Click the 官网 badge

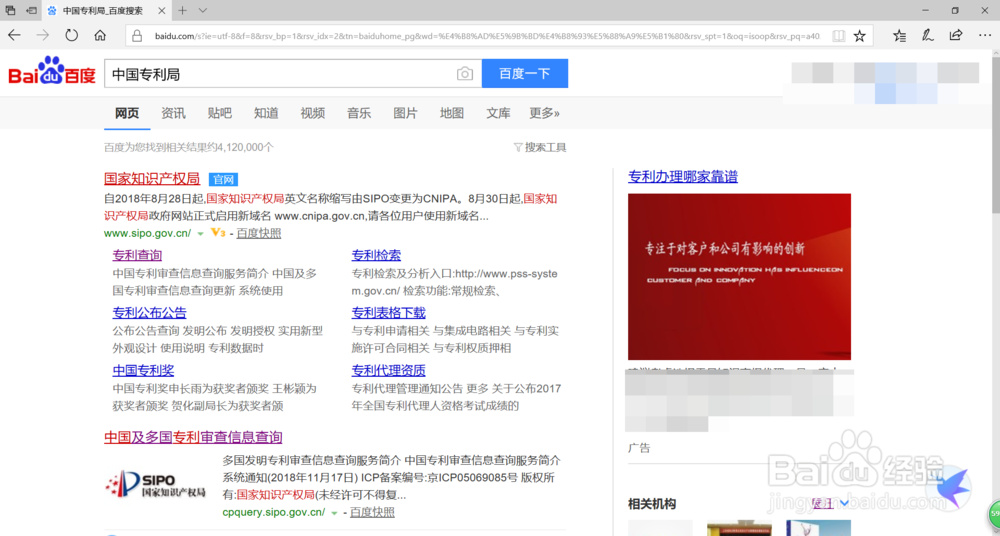(223, 179)
